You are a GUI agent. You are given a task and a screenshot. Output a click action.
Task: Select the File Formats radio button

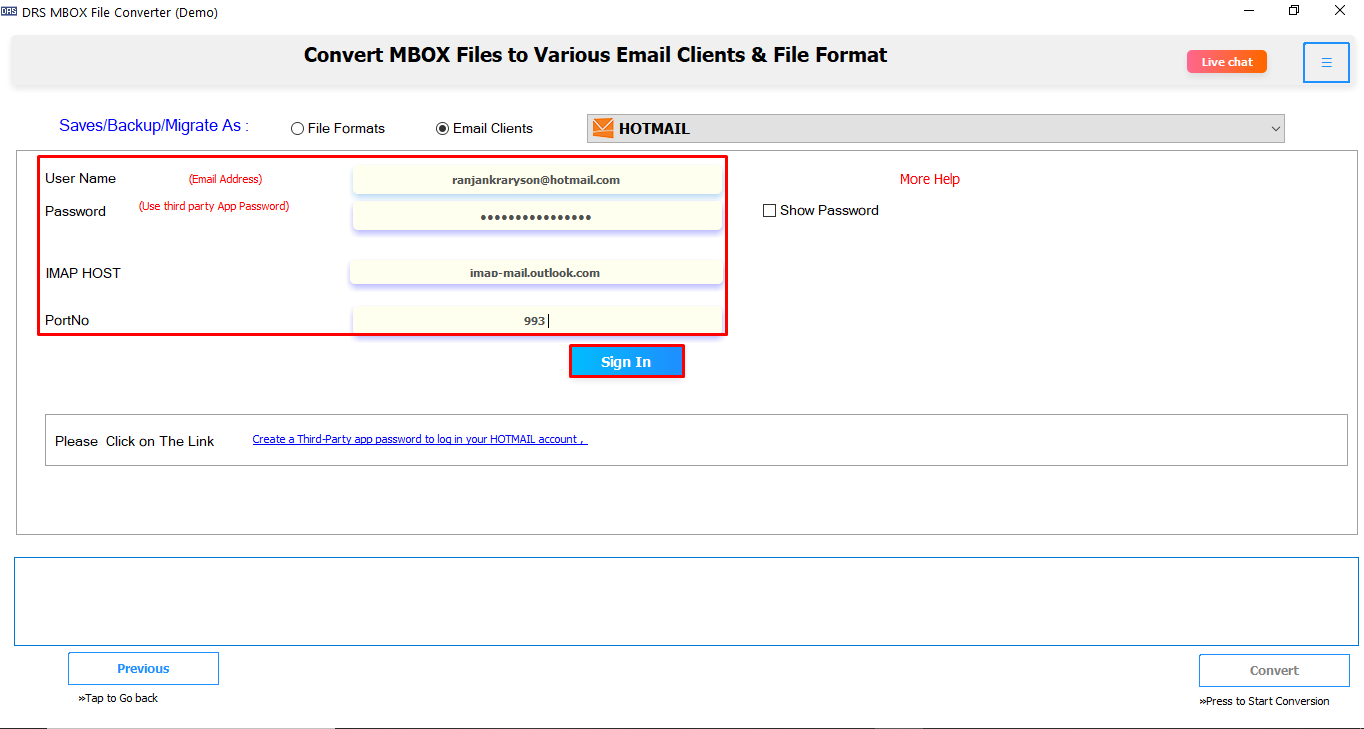coord(297,129)
